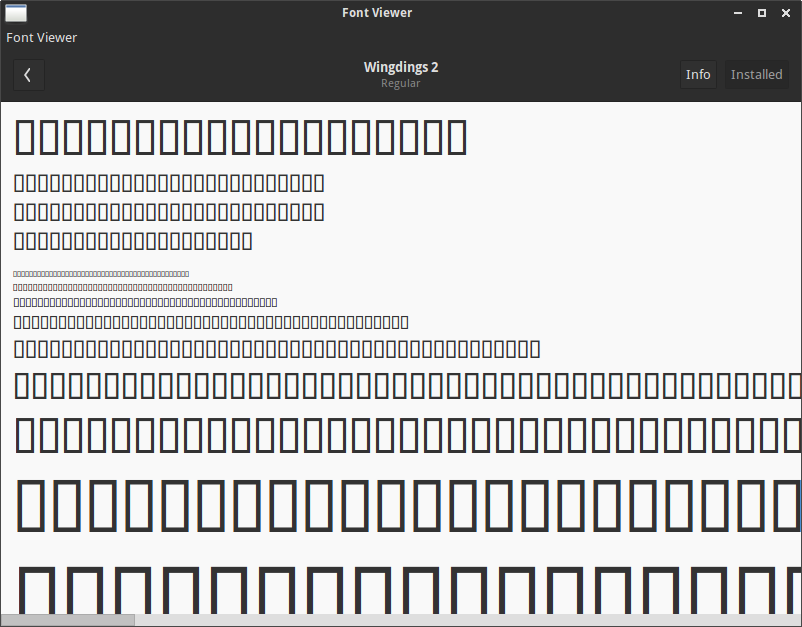Click the Regular style subtitle

pos(400,83)
